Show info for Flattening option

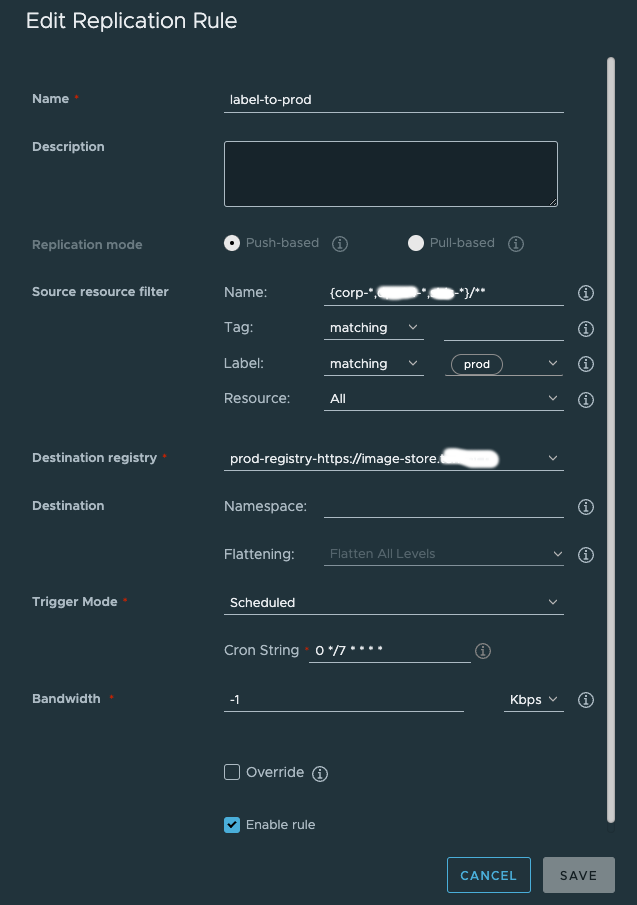[586, 555]
